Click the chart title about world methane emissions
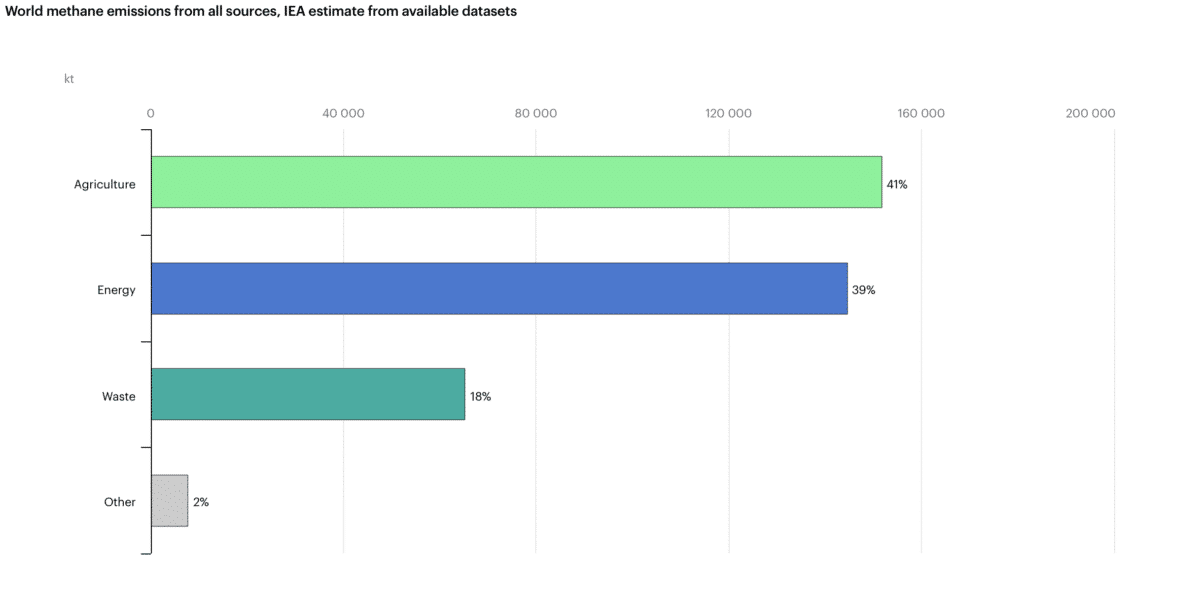 tap(261, 12)
